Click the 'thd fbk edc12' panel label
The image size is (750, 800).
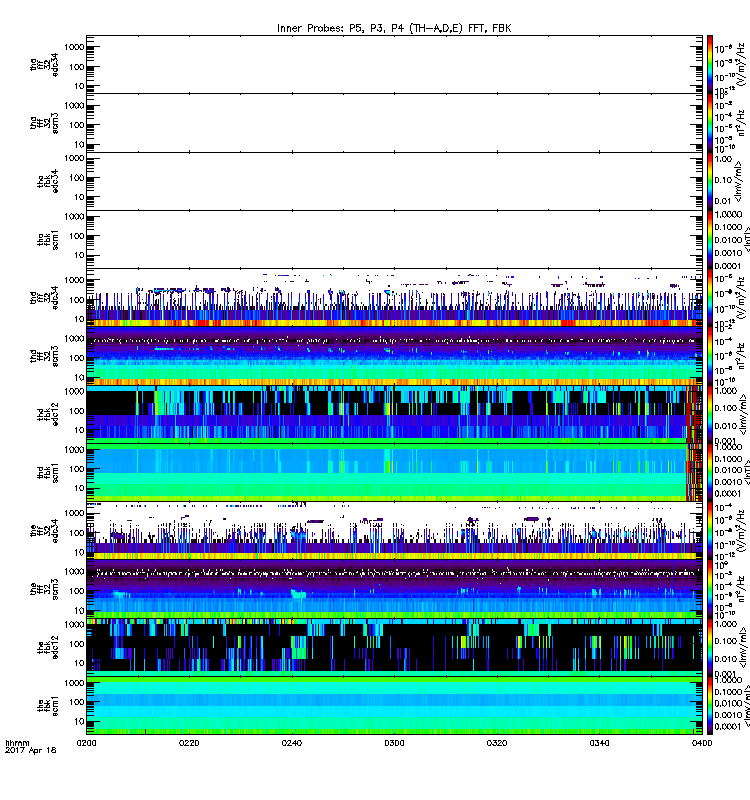click(x=48, y=414)
